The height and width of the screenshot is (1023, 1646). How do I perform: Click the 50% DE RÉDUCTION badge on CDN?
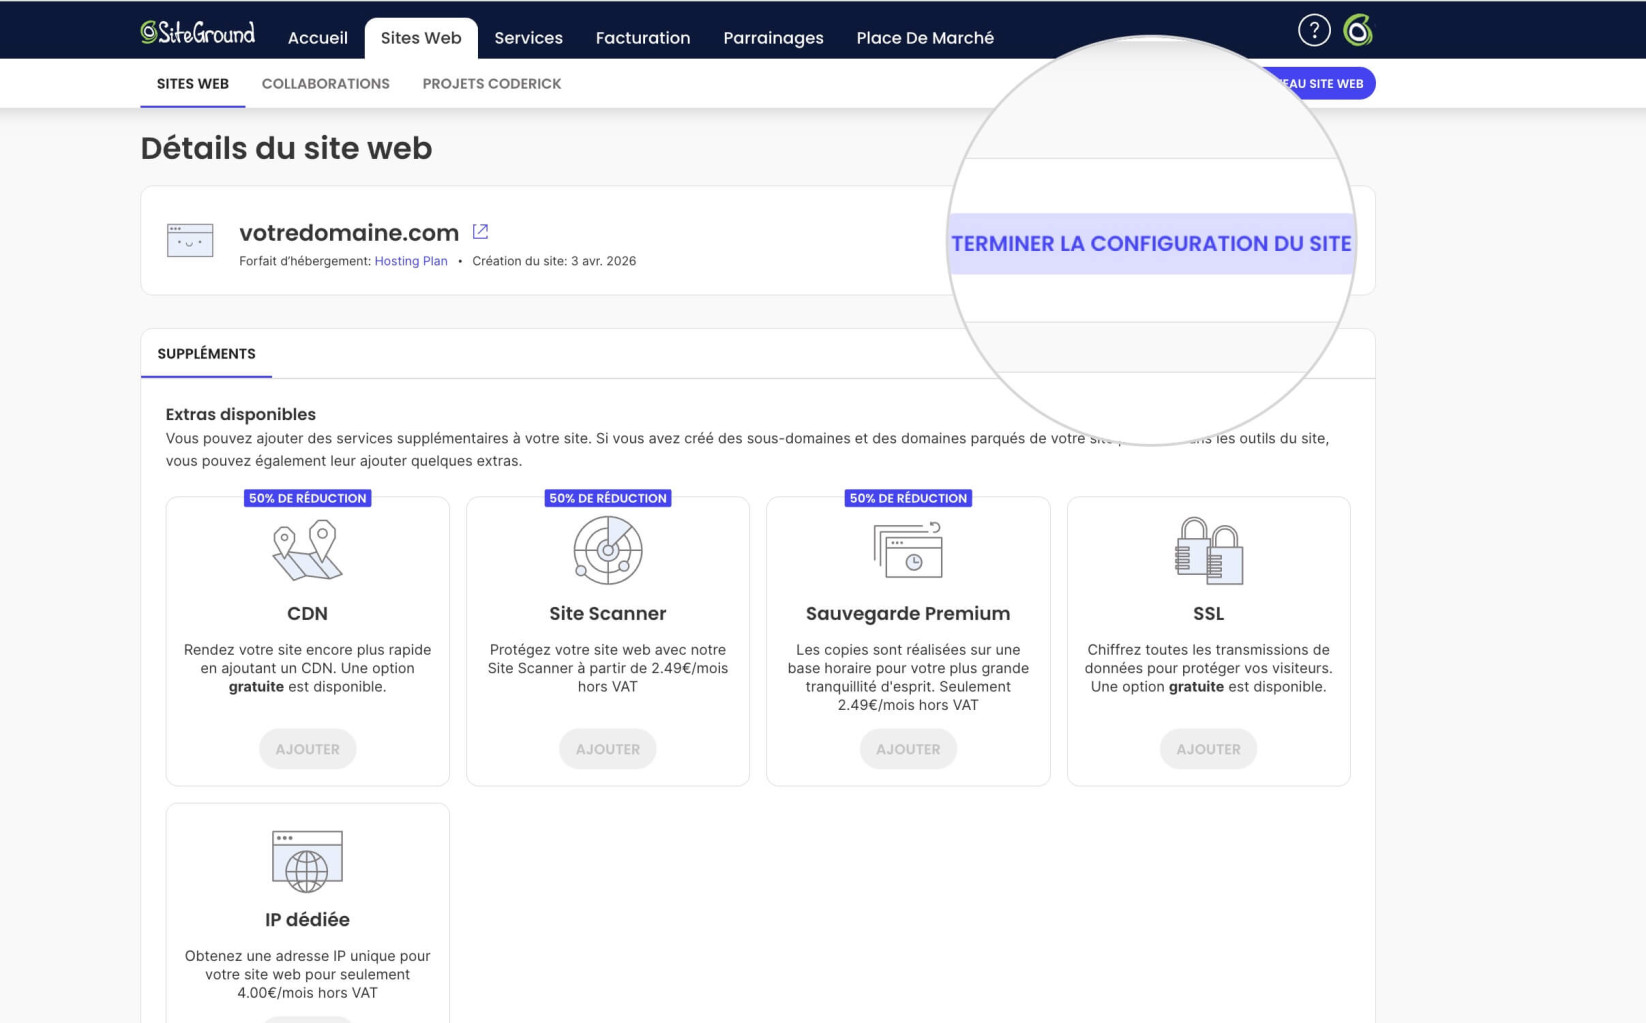(308, 498)
